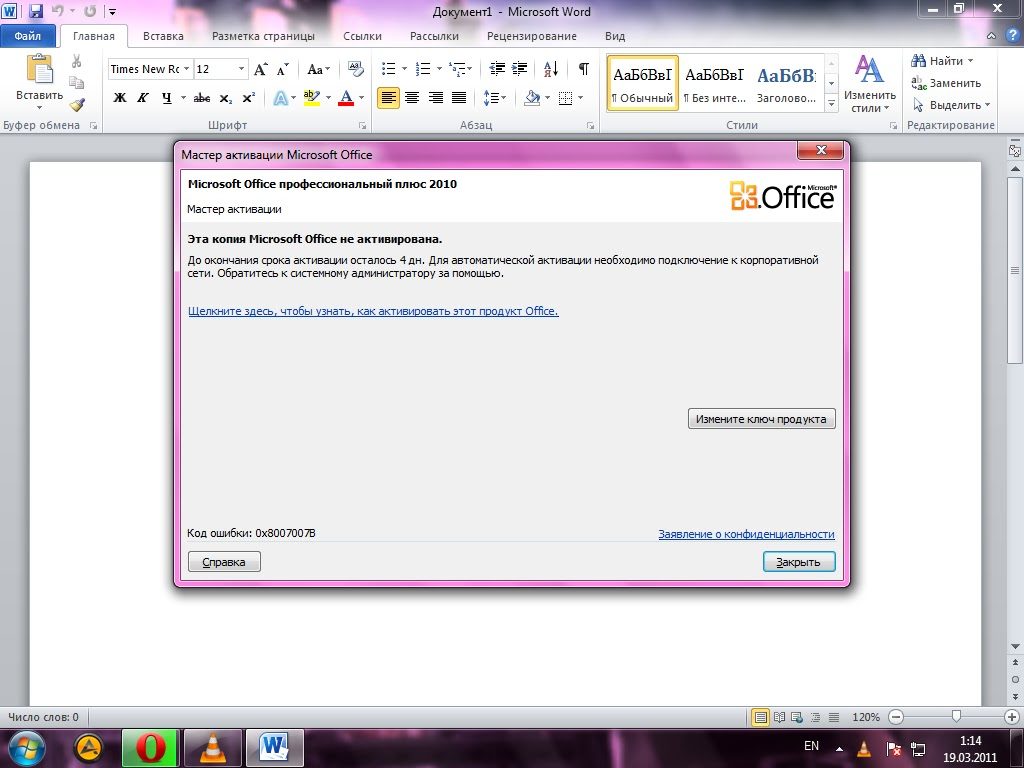Open the Times New Roman font name dropdown
1024x768 pixels.
click(x=186, y=69)
